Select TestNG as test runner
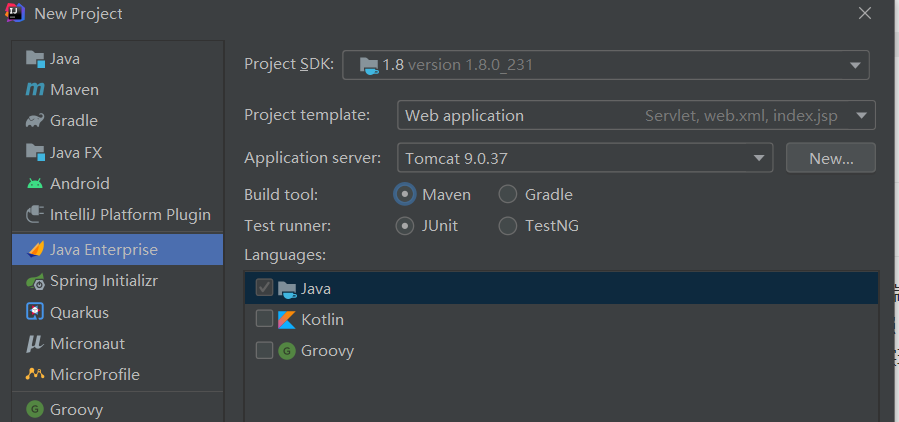The width and height of the screenshot is (899, 422). pyautogui.click(x=508, y=225)
